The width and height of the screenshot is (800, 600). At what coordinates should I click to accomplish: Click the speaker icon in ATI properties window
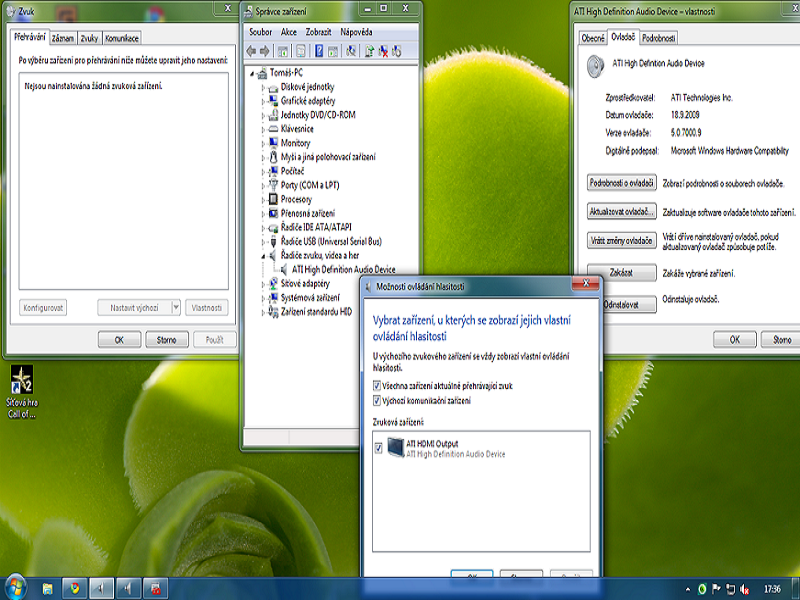click(x=595, y=66)
